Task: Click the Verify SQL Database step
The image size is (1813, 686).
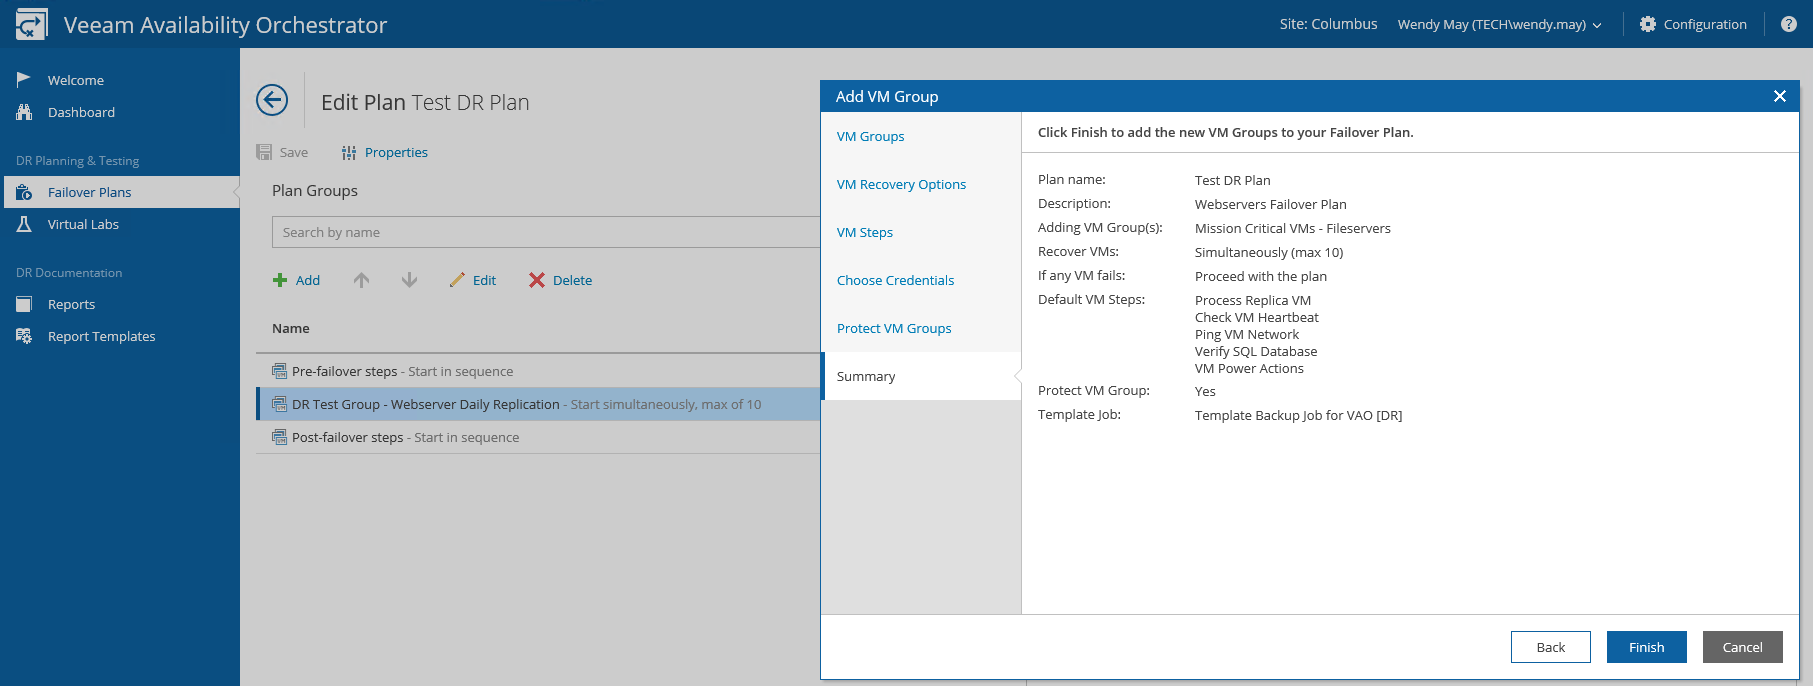Action: pyautogui.click(x=1256, y=351)
